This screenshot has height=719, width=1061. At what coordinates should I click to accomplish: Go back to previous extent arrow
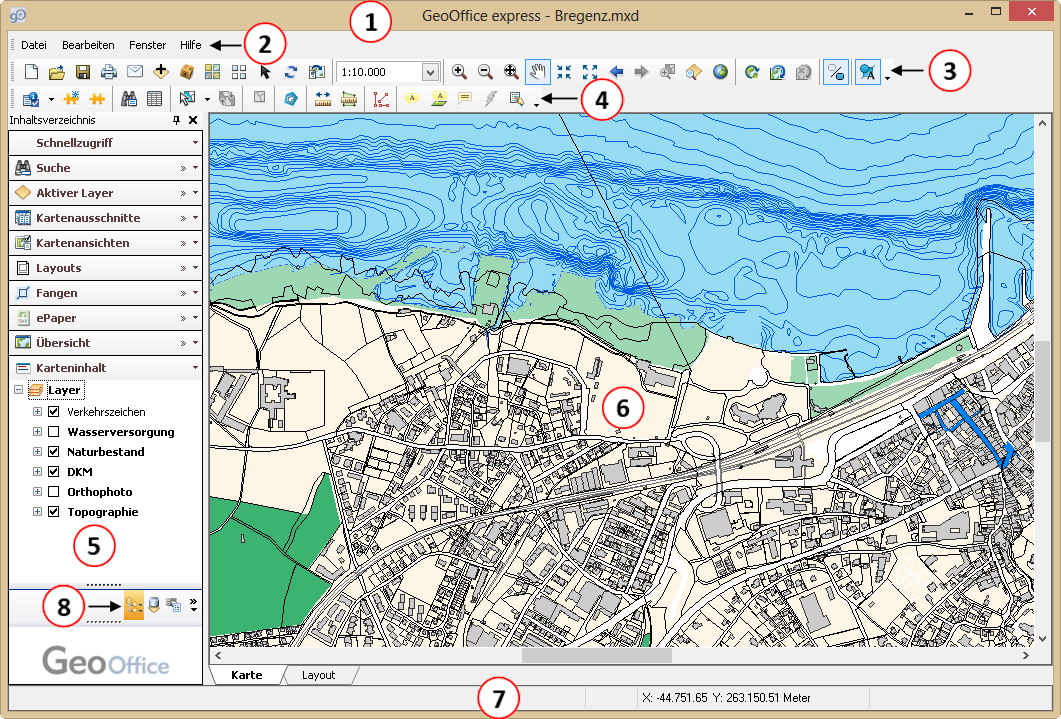pyautogui.click(x=617, y=72)
